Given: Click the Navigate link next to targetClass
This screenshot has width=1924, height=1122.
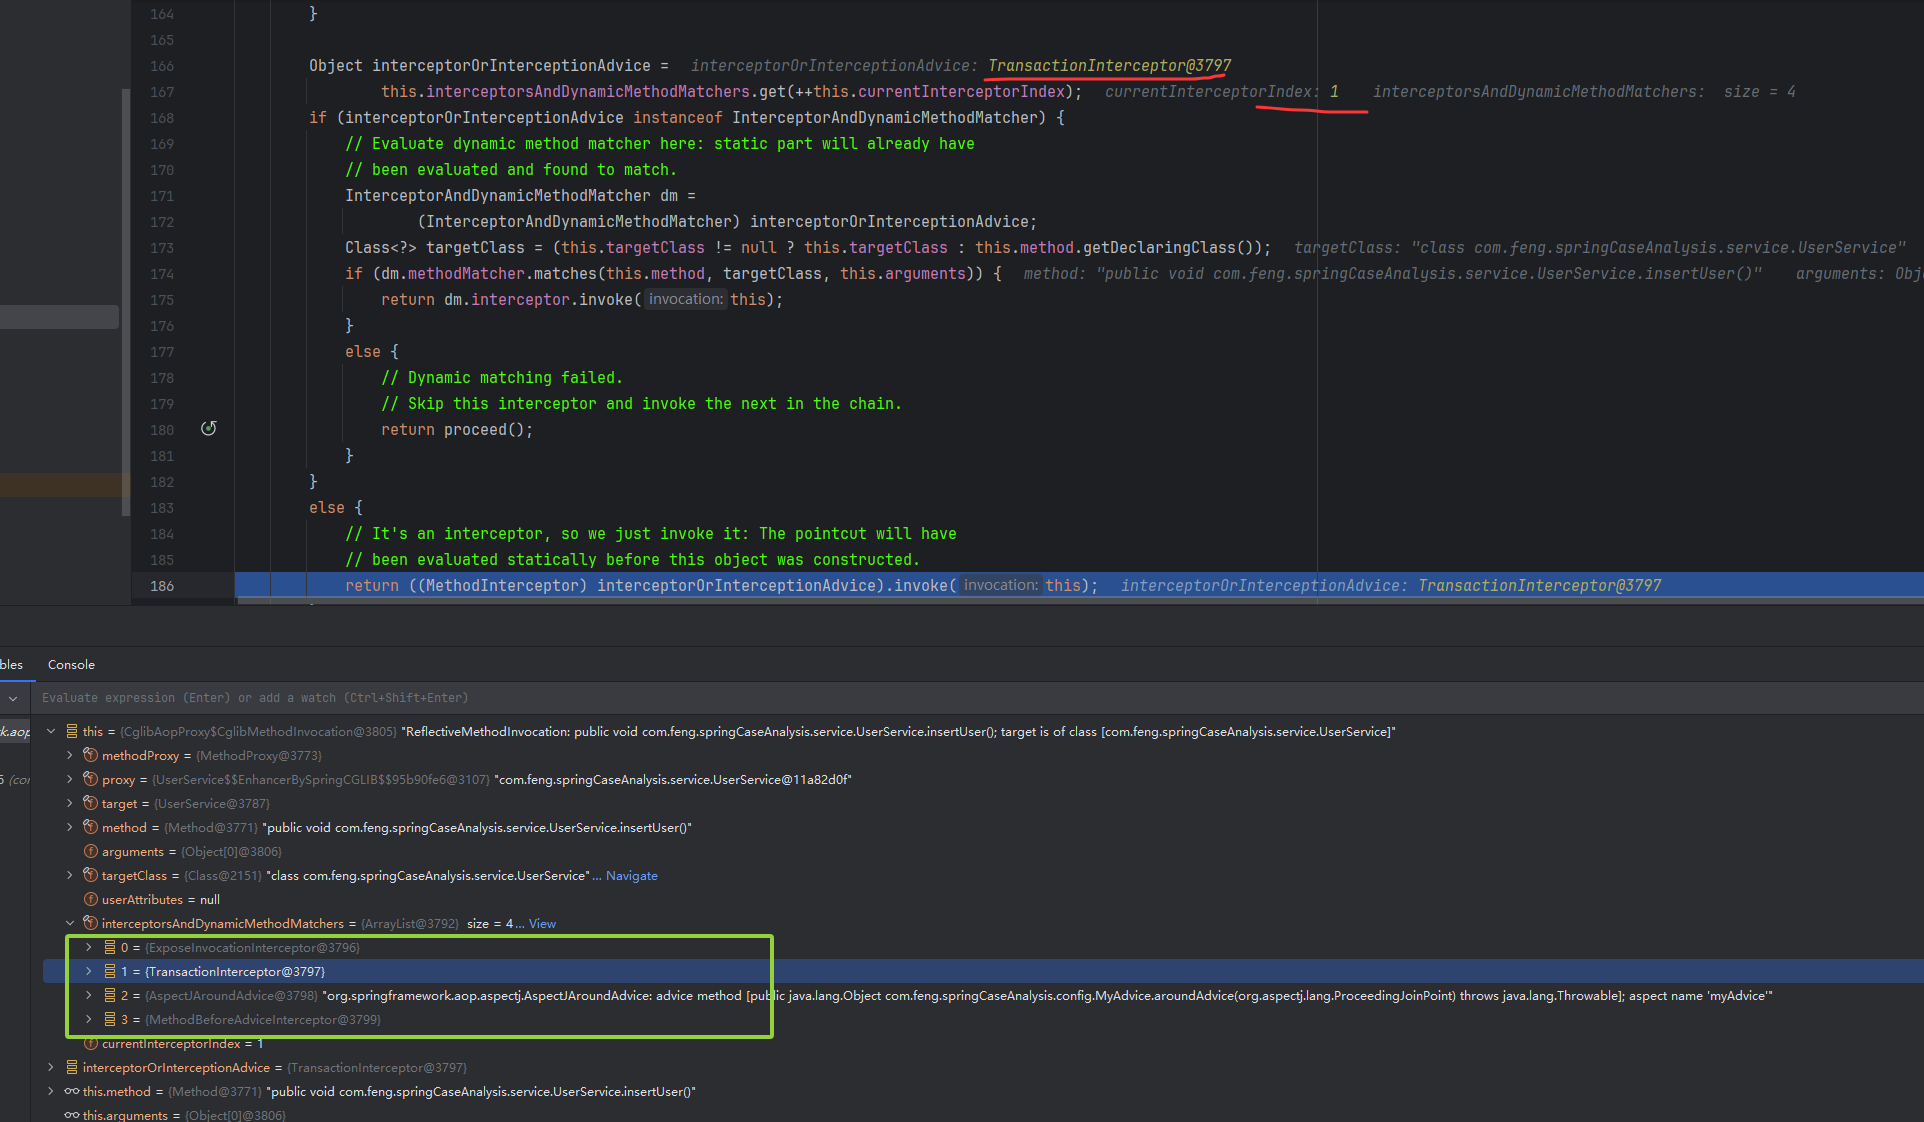Looking at the screenshot, I should [631, 875].
